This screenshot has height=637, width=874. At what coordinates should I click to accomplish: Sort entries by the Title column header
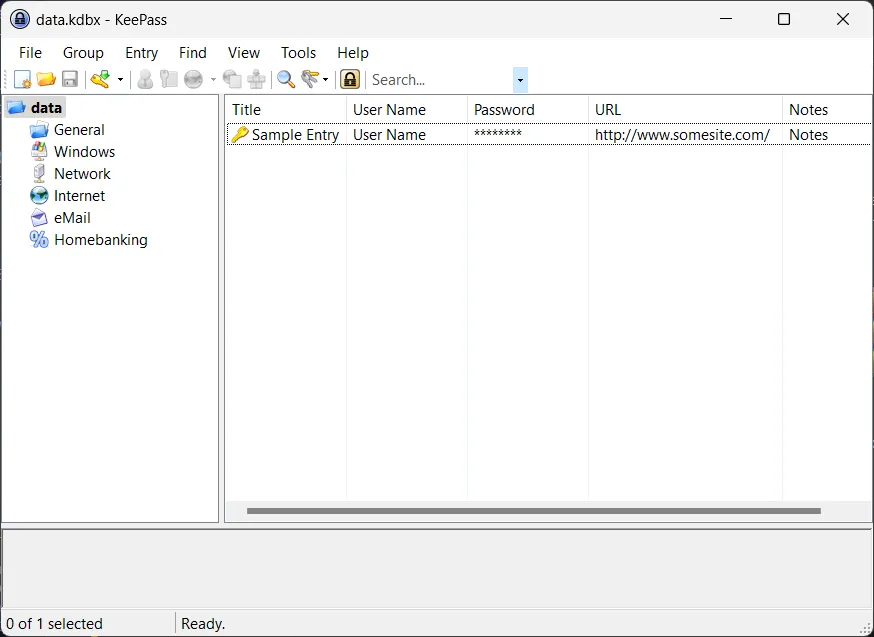pyautogui.click(x=285, y=110)
